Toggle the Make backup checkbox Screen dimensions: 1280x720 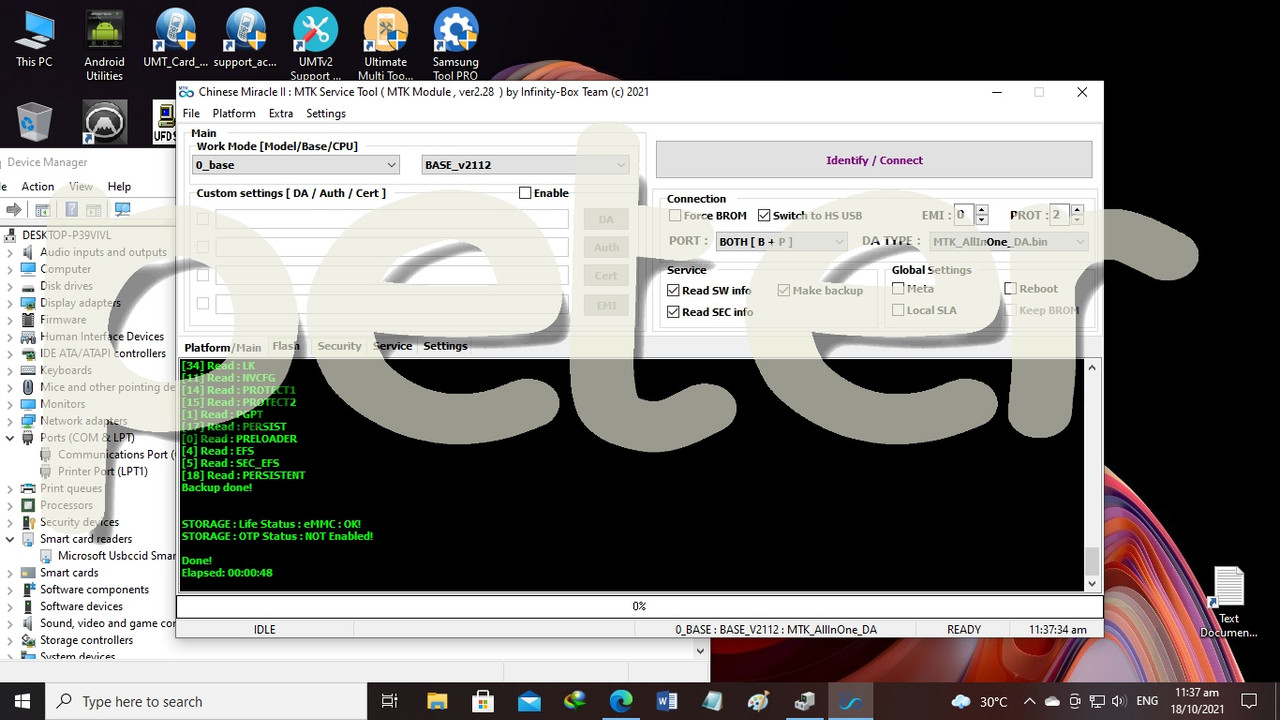(784, 290)
